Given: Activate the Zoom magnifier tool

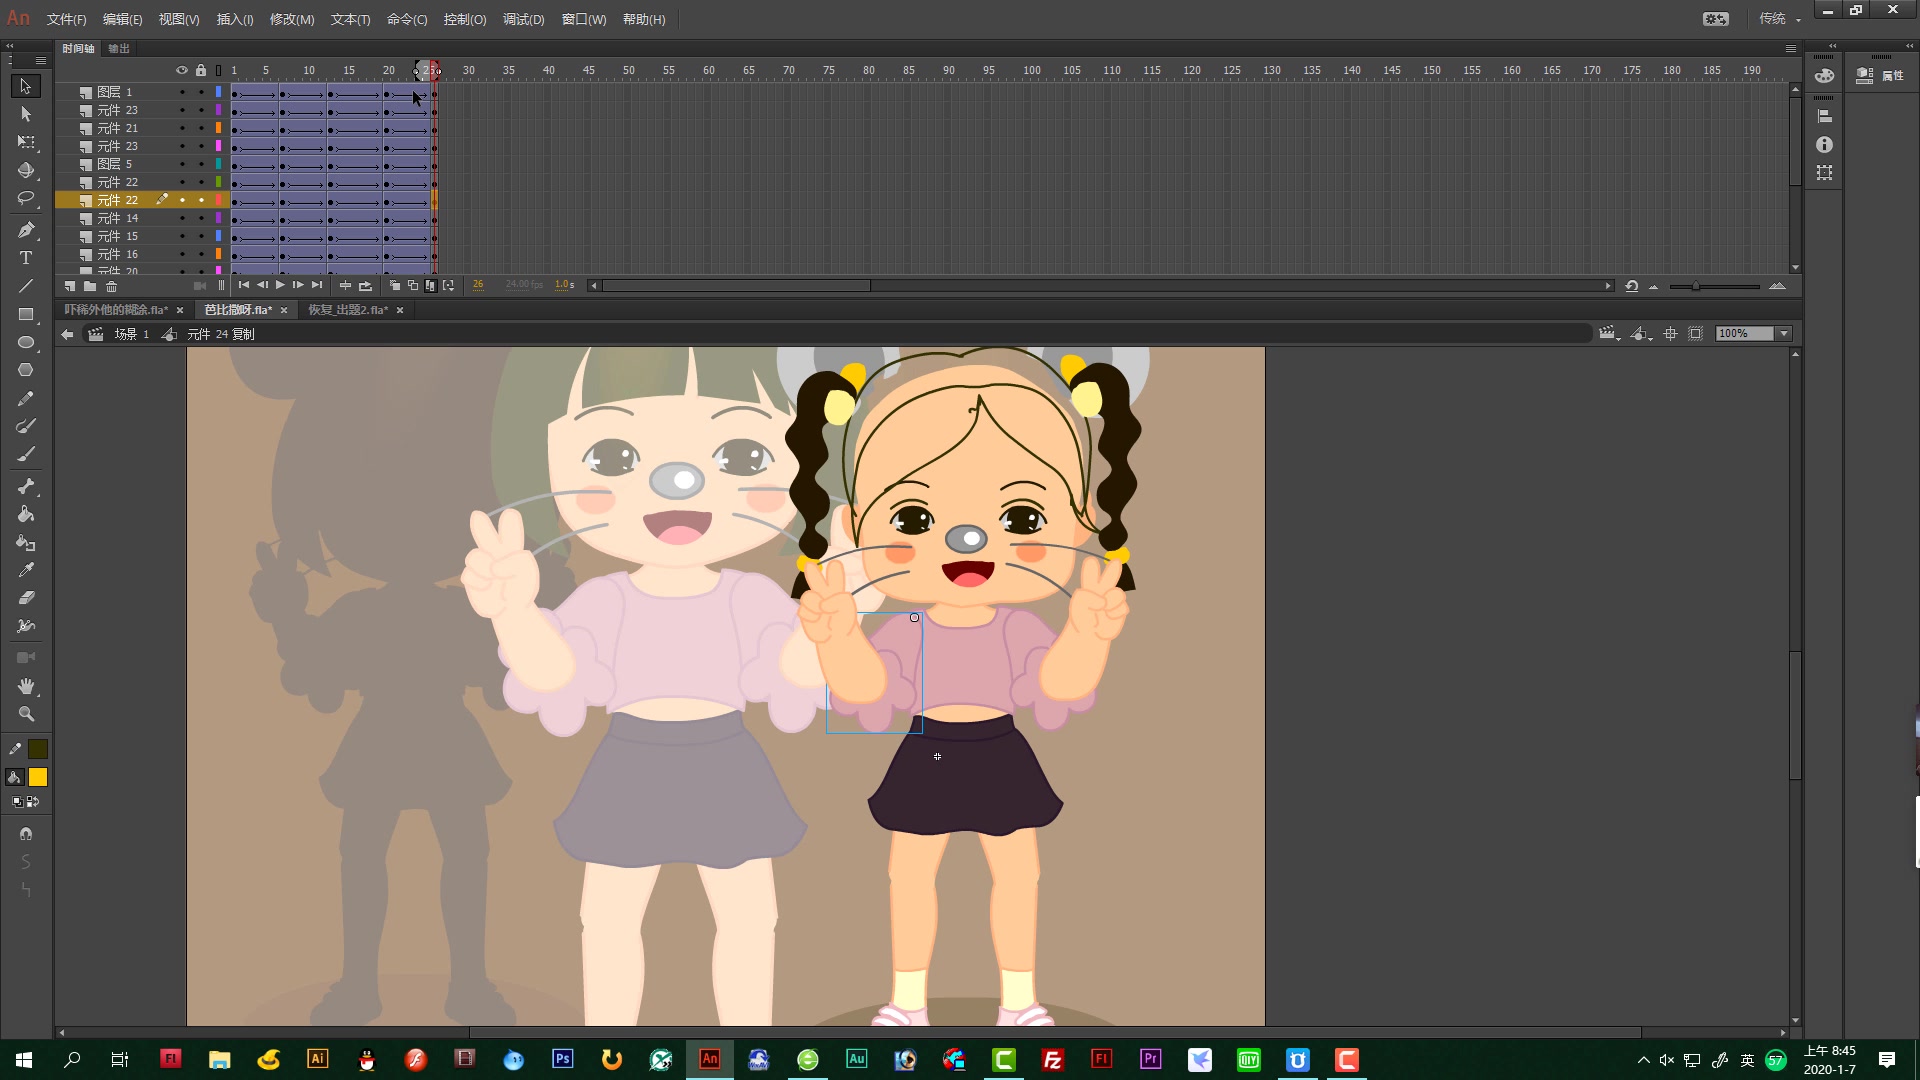Looking at the screenshot, I should pyautogui.click(x=26, y=714).
